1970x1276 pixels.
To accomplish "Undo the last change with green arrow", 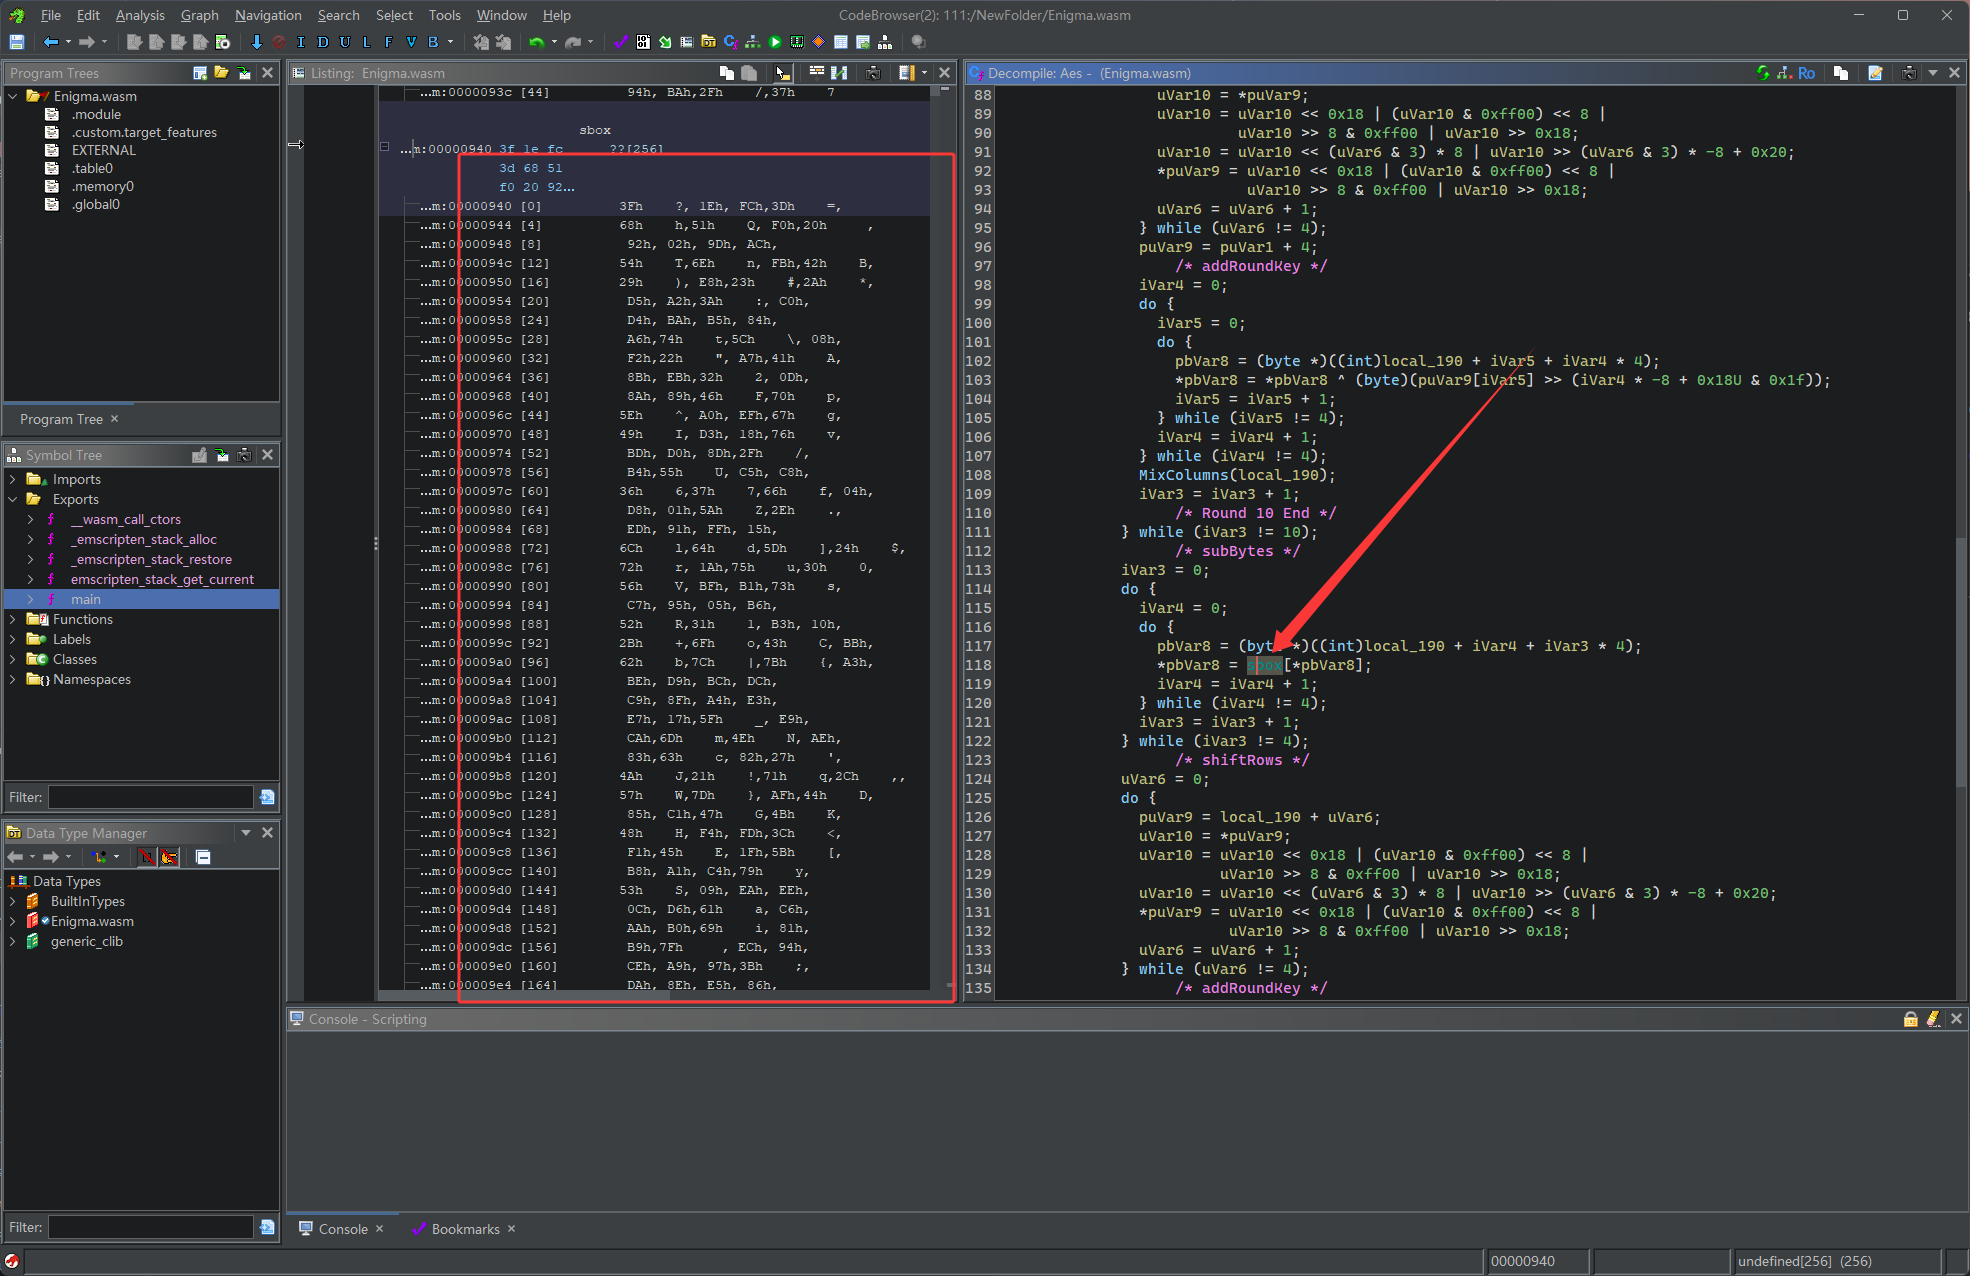I will coord(537,42).
